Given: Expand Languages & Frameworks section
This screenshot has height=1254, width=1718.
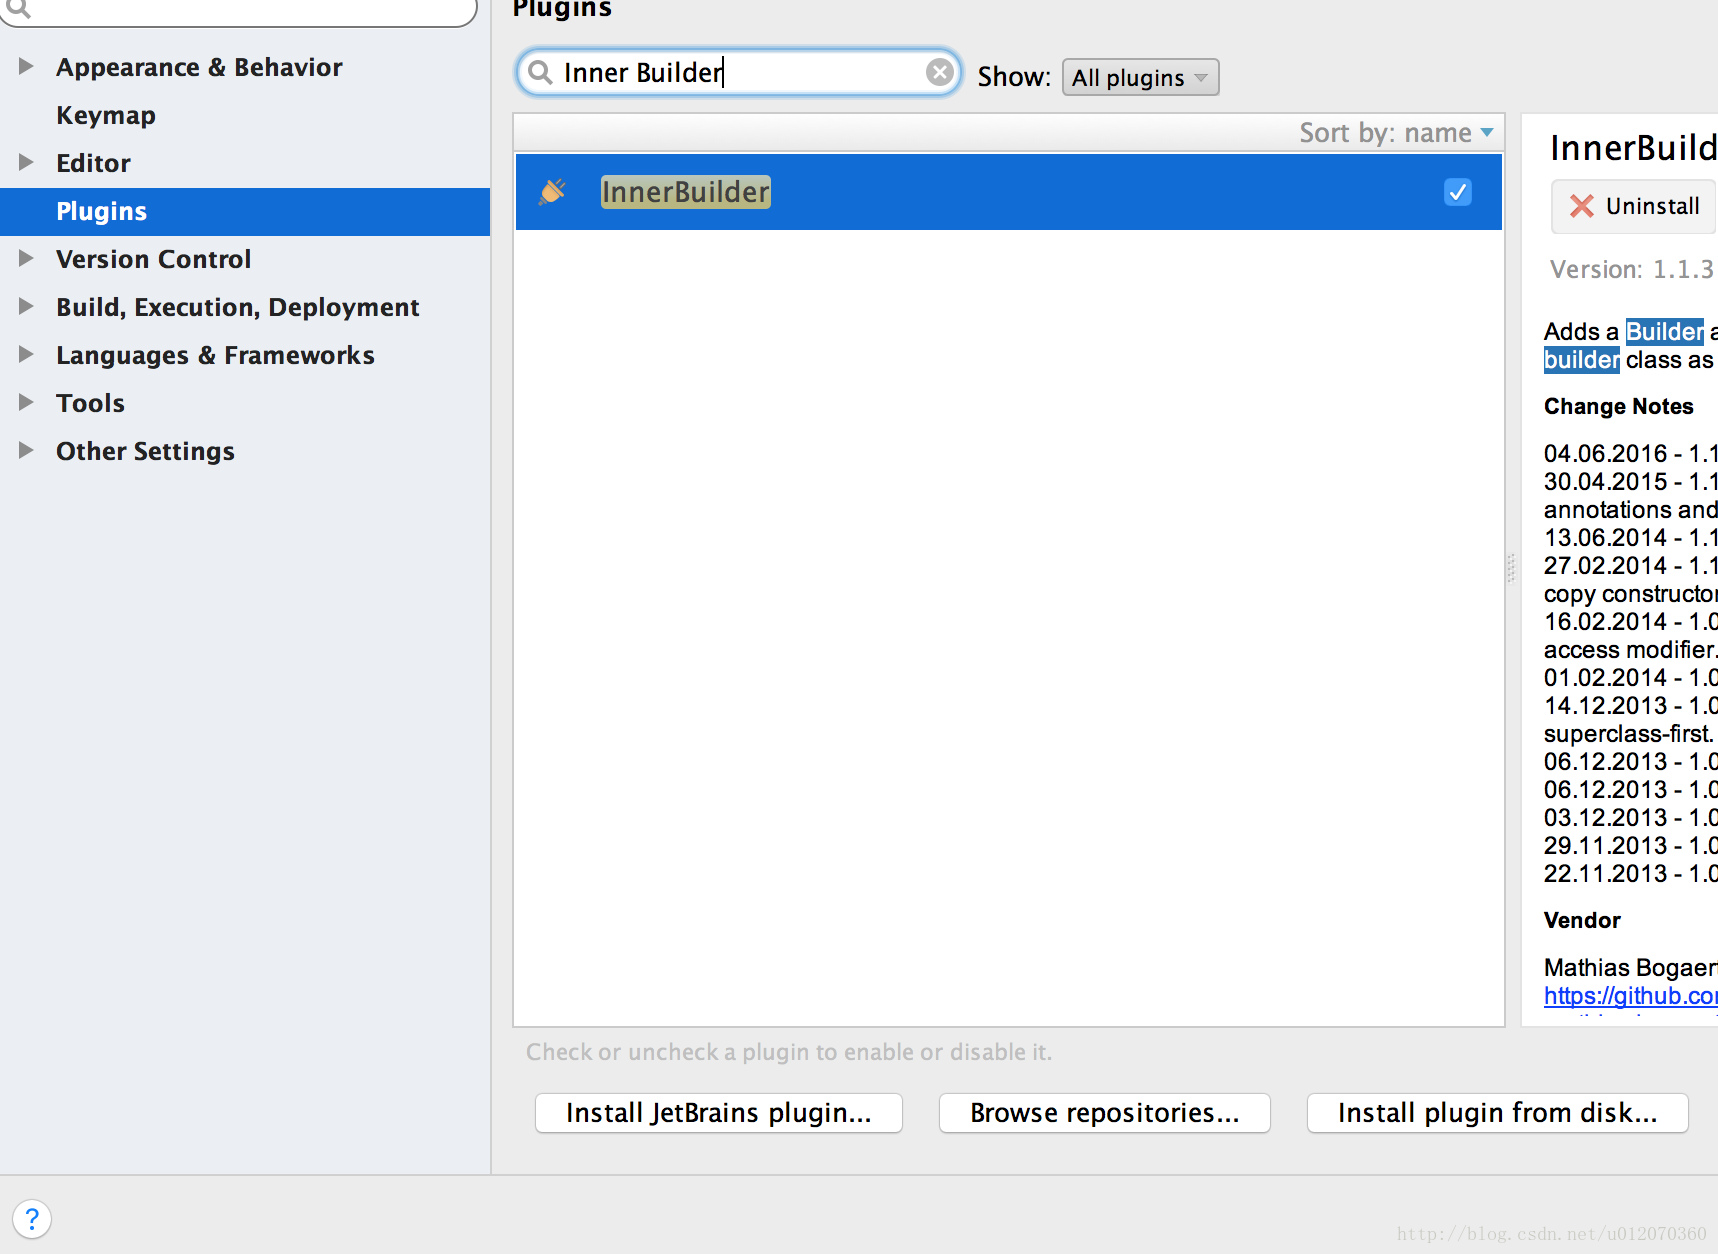Looking at the screenshot, I should 26,354.
